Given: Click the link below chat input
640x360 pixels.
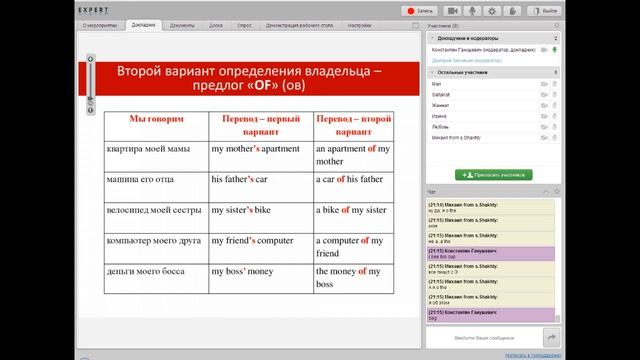Looking at the screenshot, I should coord(533,356).
